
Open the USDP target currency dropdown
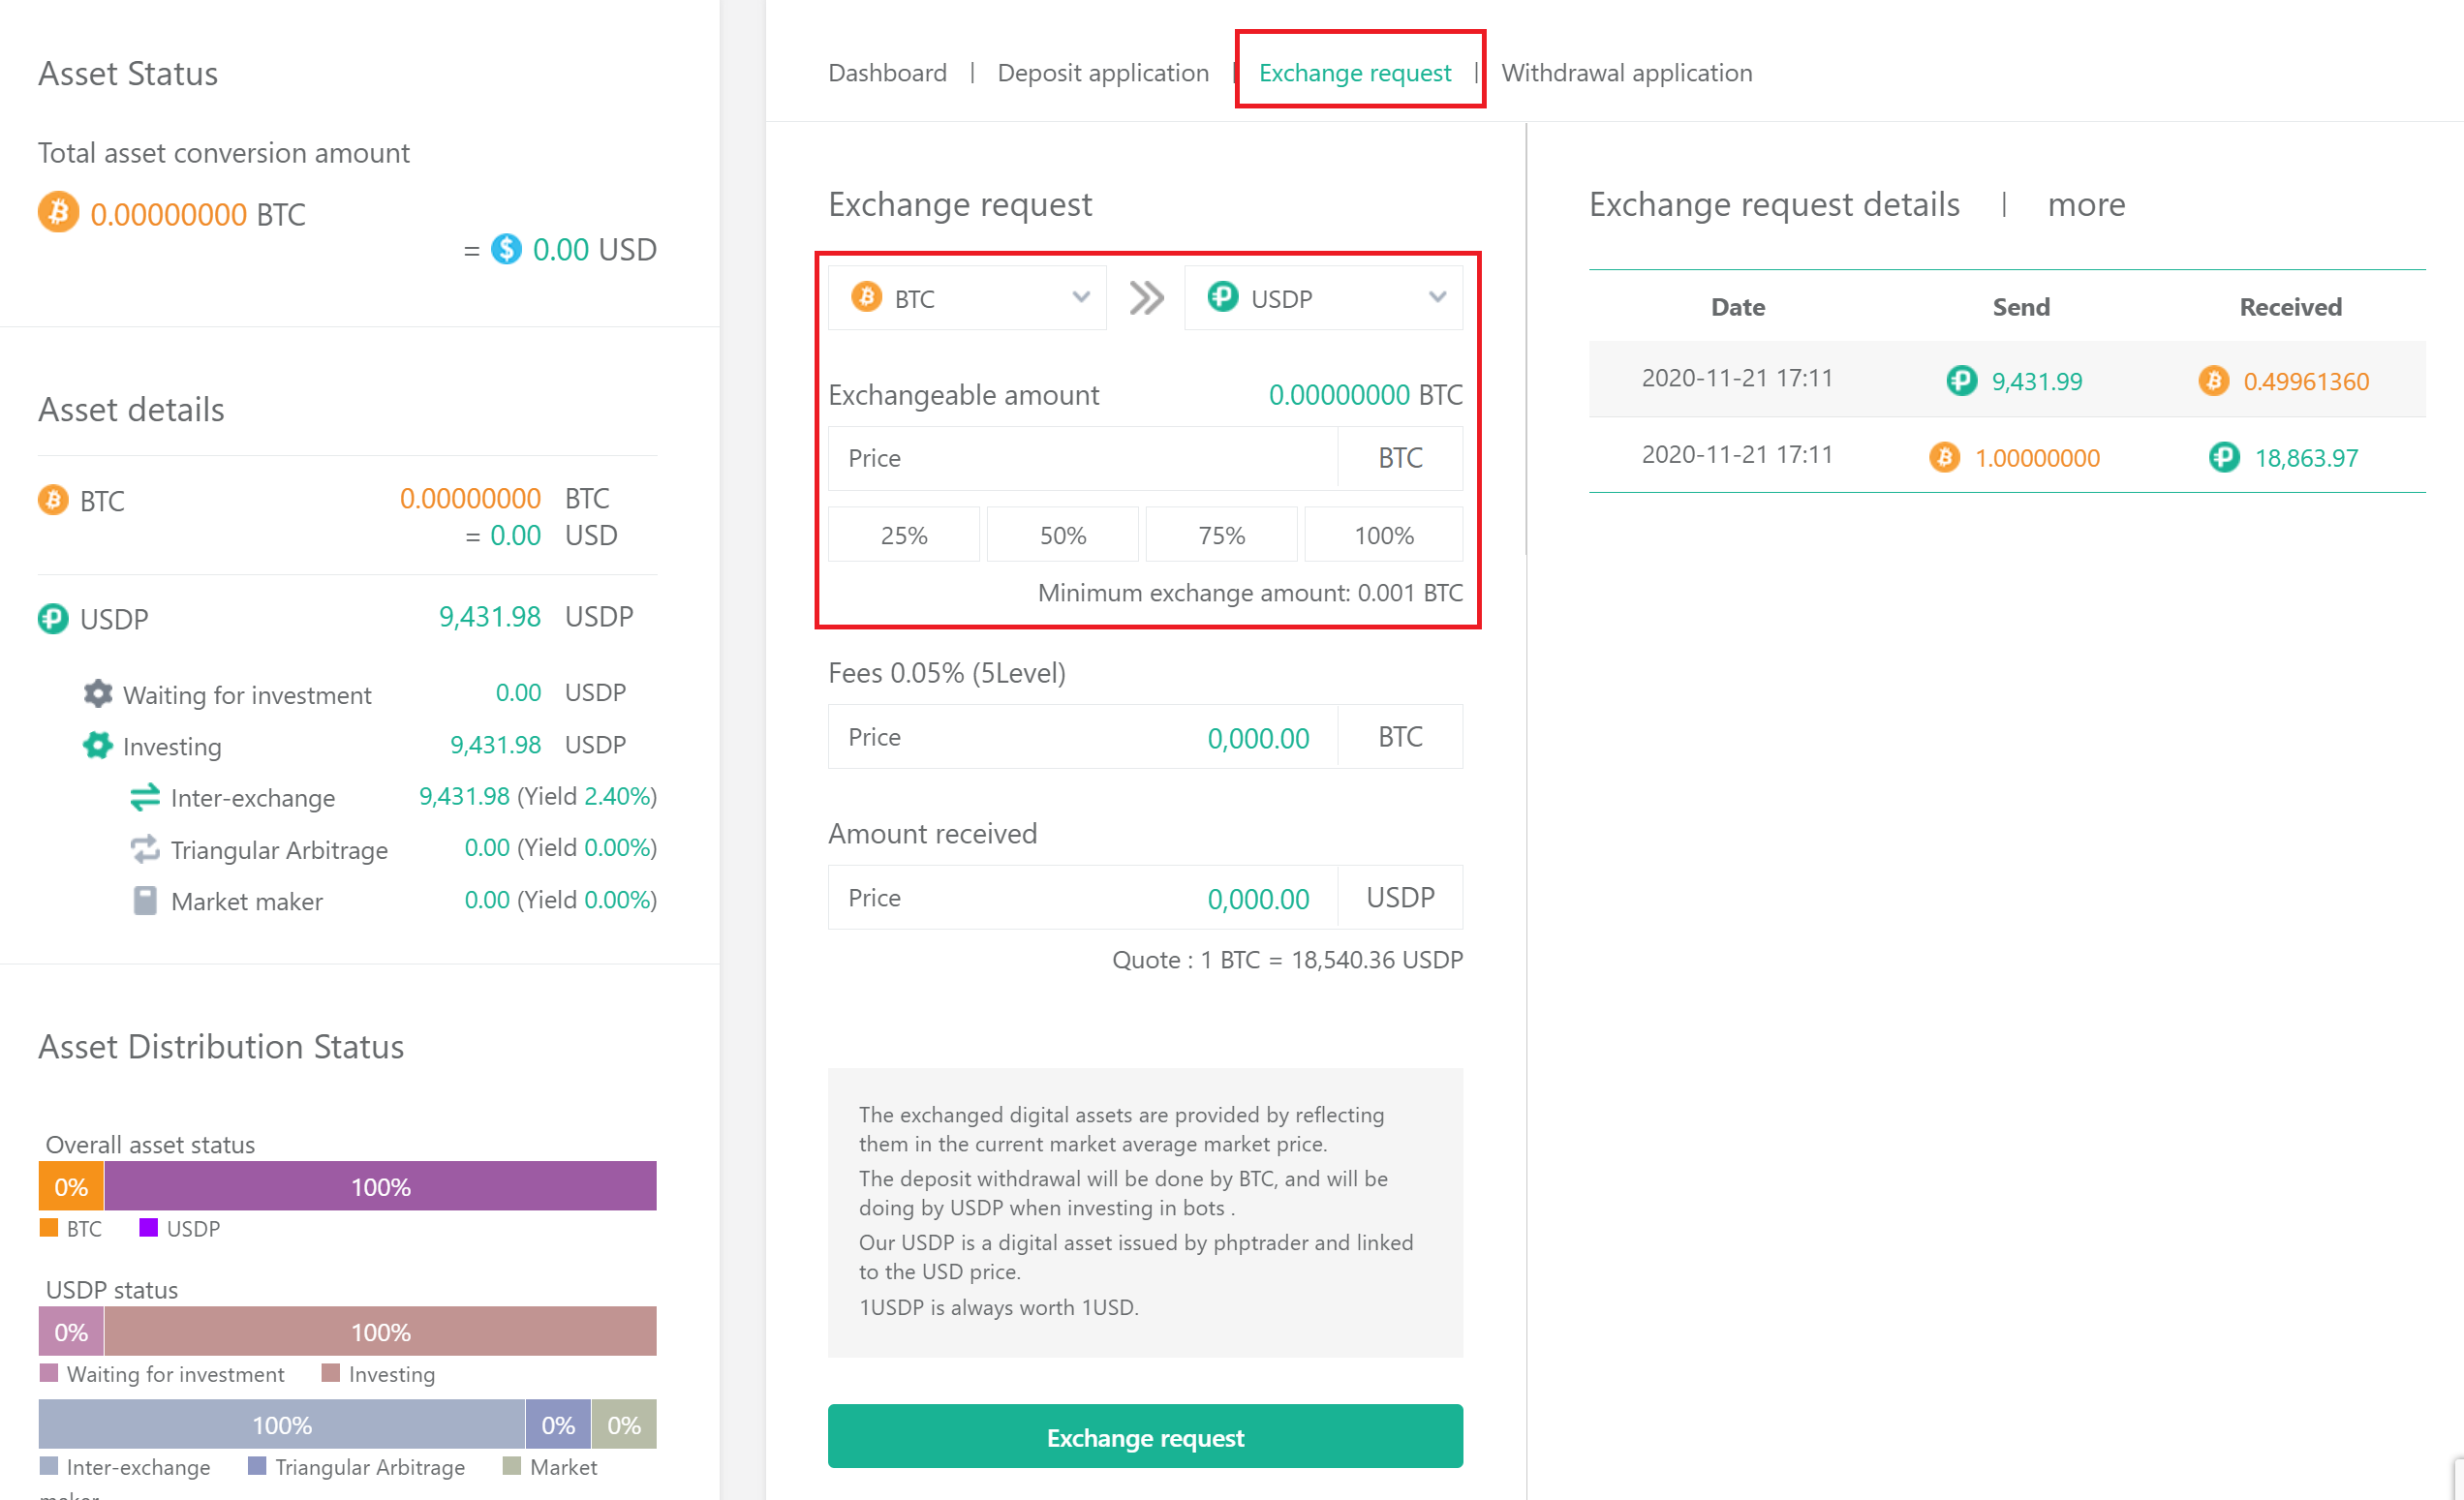[1322, 298]
